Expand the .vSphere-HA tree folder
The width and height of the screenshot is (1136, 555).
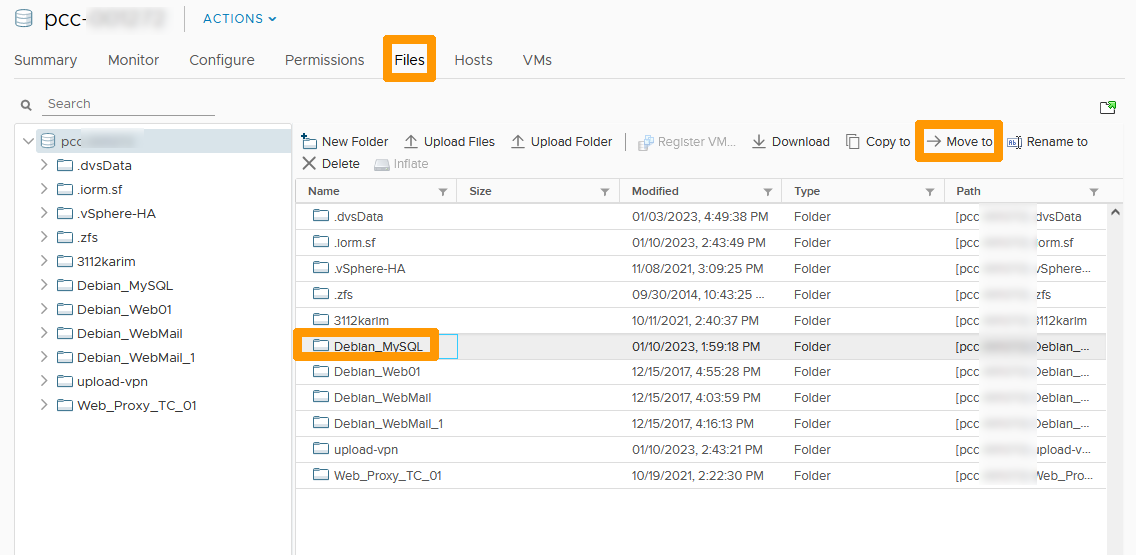click(44, 213)
